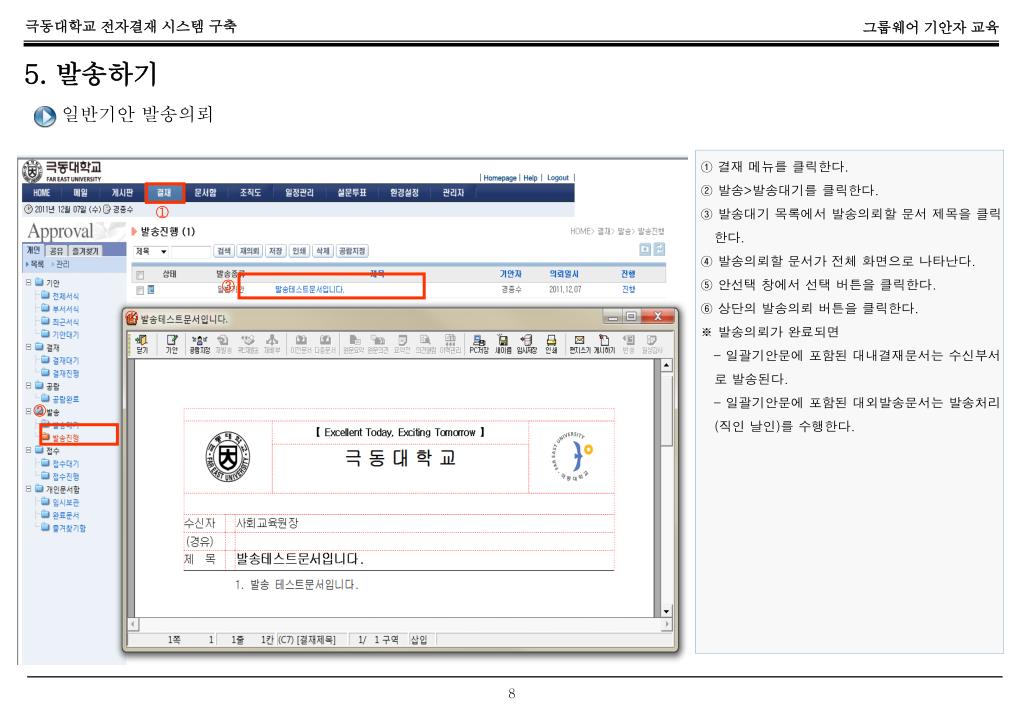Click the 삭제 delete button
Image resolution: width=1023 pixels, height=708 pixels.
tap(323, 251)
